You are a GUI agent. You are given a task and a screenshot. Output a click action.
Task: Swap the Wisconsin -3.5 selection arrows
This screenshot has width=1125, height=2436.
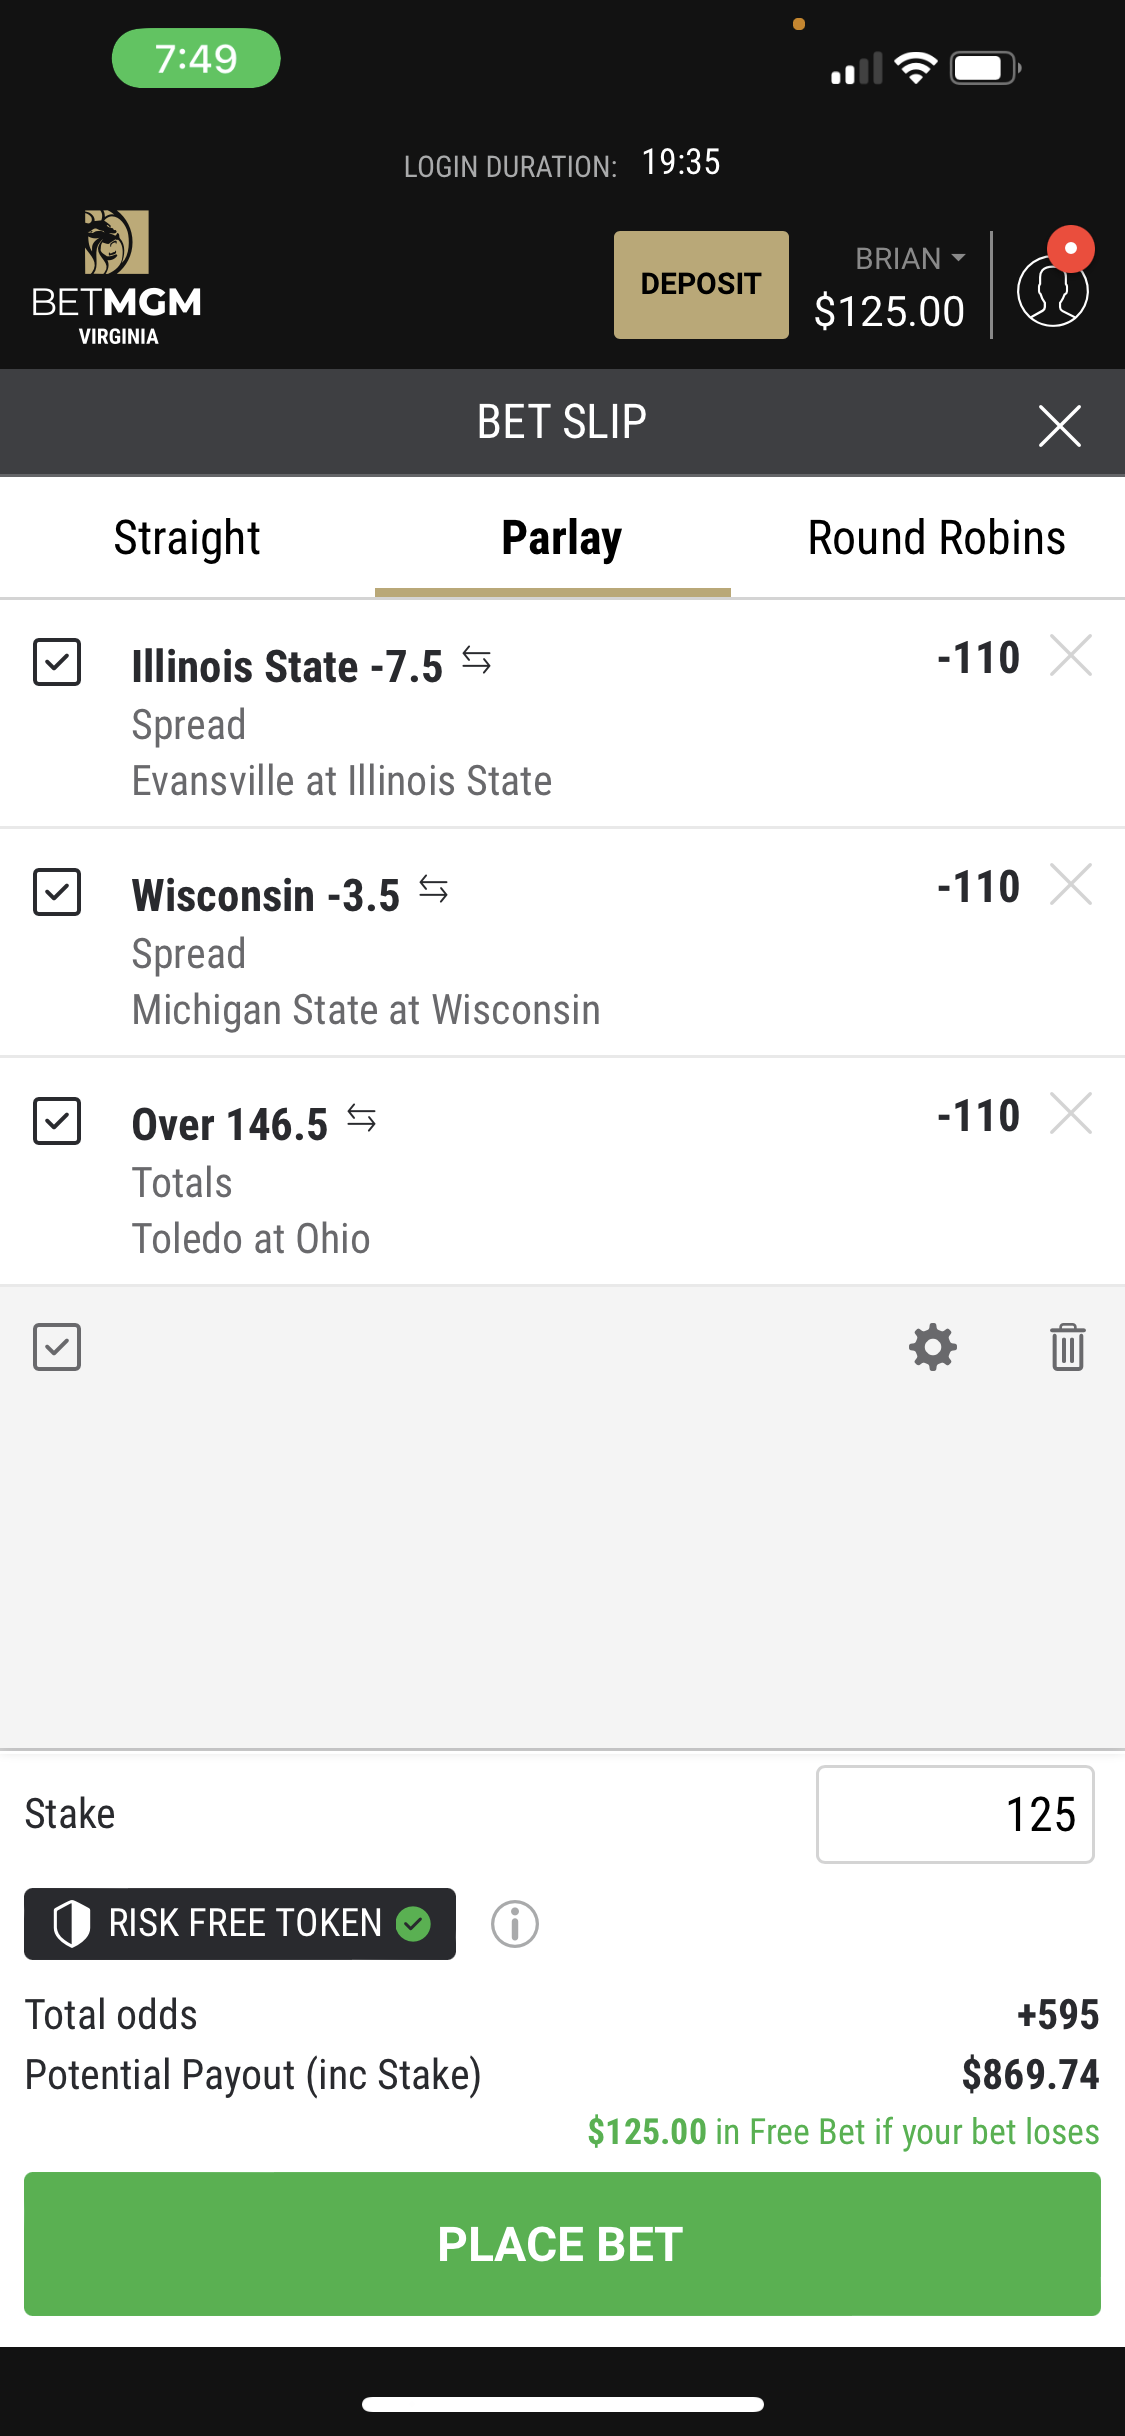[434, 888]
